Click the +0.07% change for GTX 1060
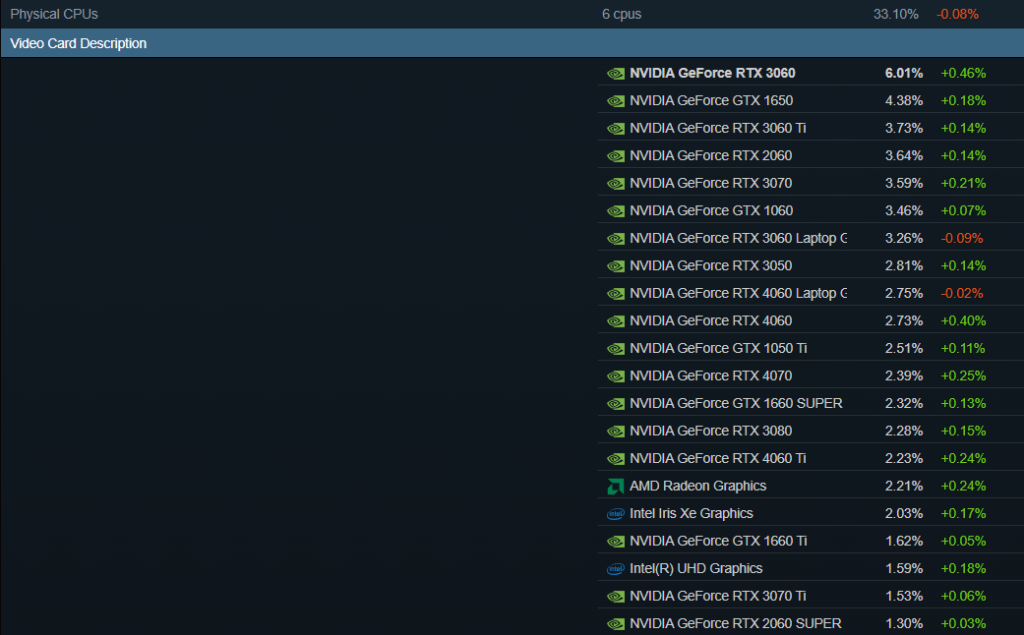This screenshot has width=1024, height=635. (963, 210)
